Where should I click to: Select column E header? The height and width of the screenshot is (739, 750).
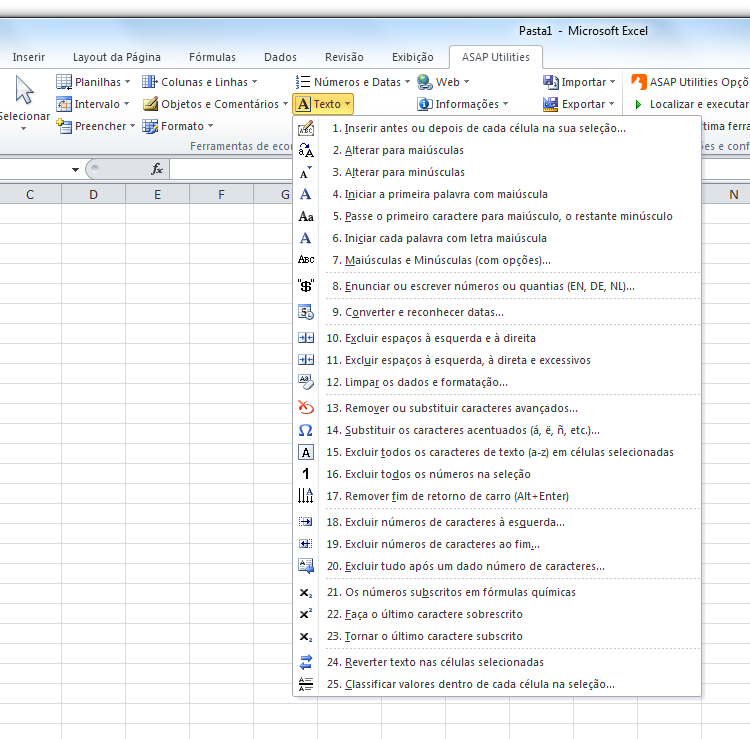pos(157,195)
